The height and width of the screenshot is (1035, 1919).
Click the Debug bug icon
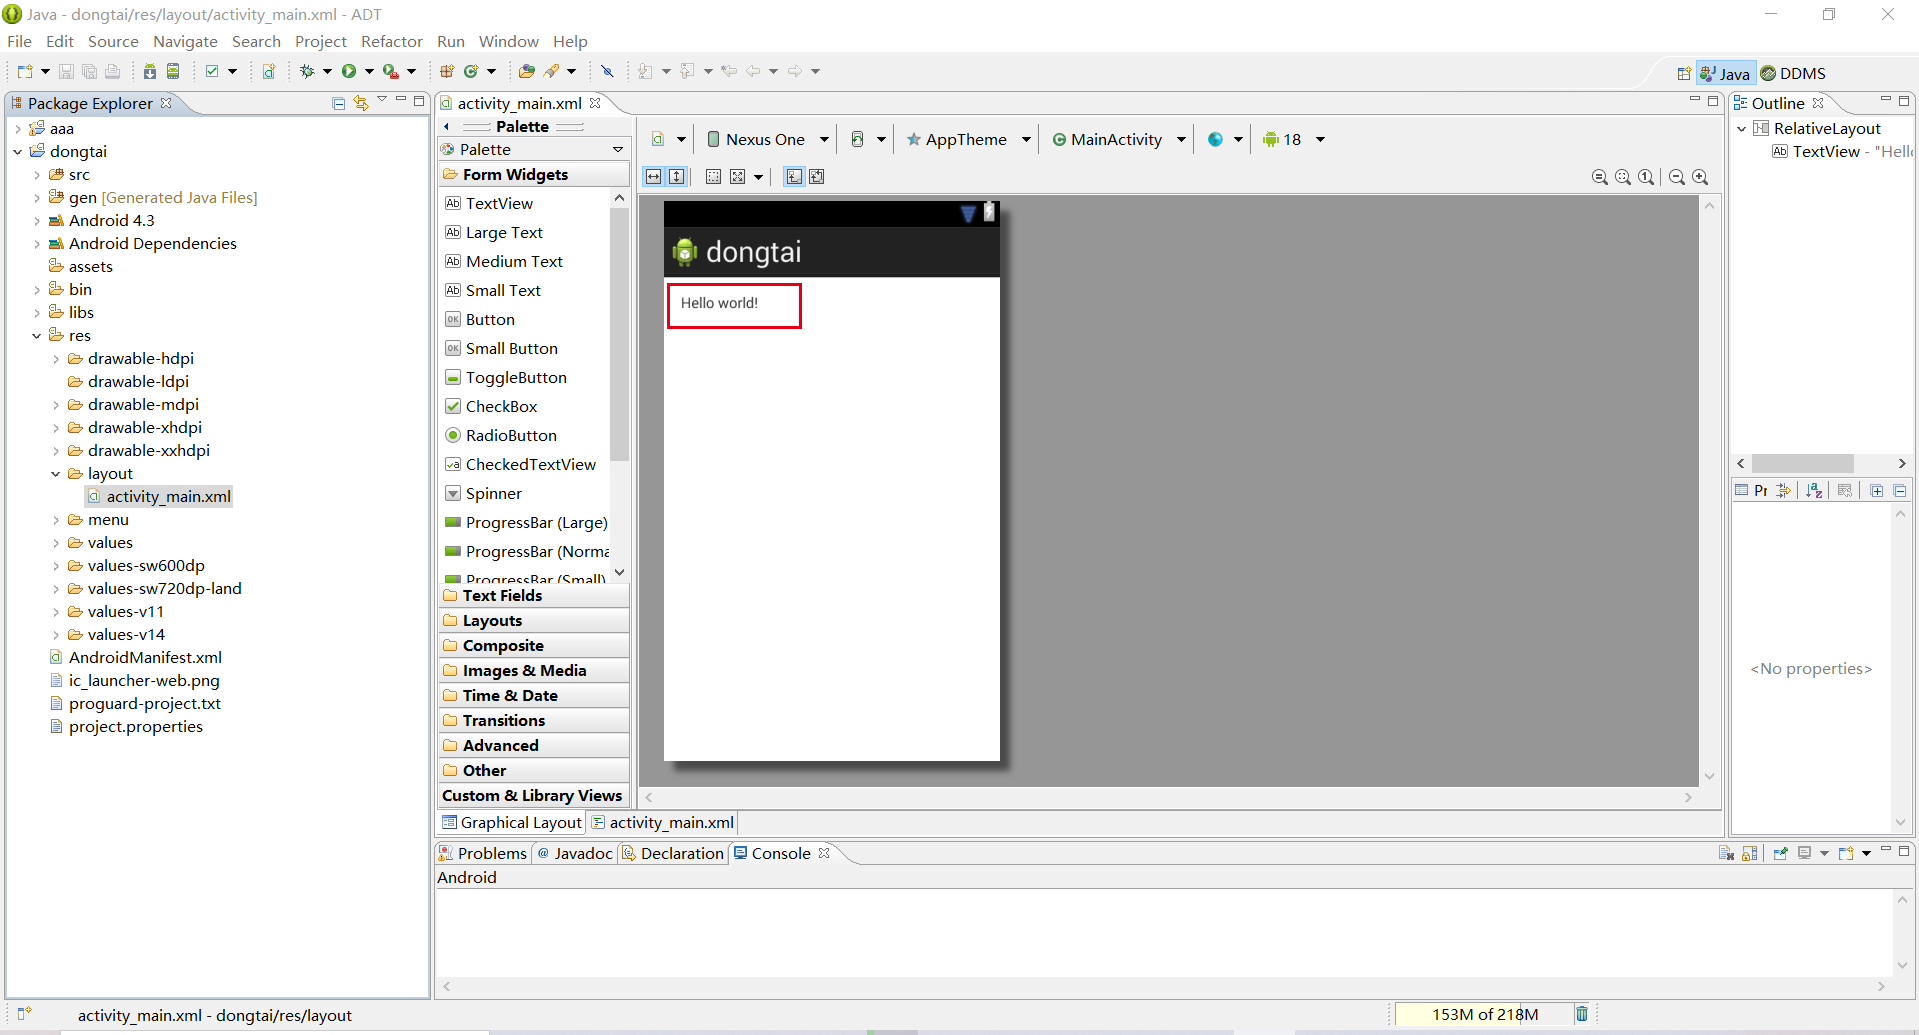point(307,71)
